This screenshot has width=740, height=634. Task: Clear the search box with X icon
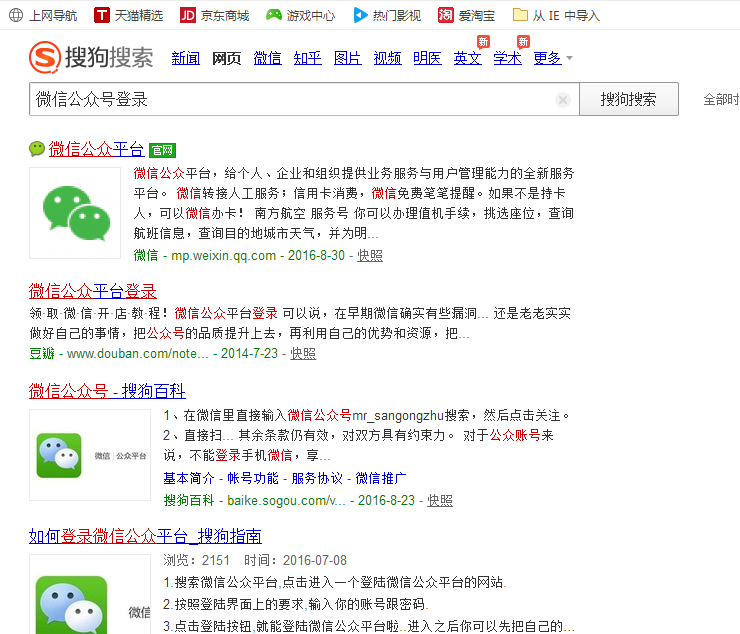coord(563,100)
